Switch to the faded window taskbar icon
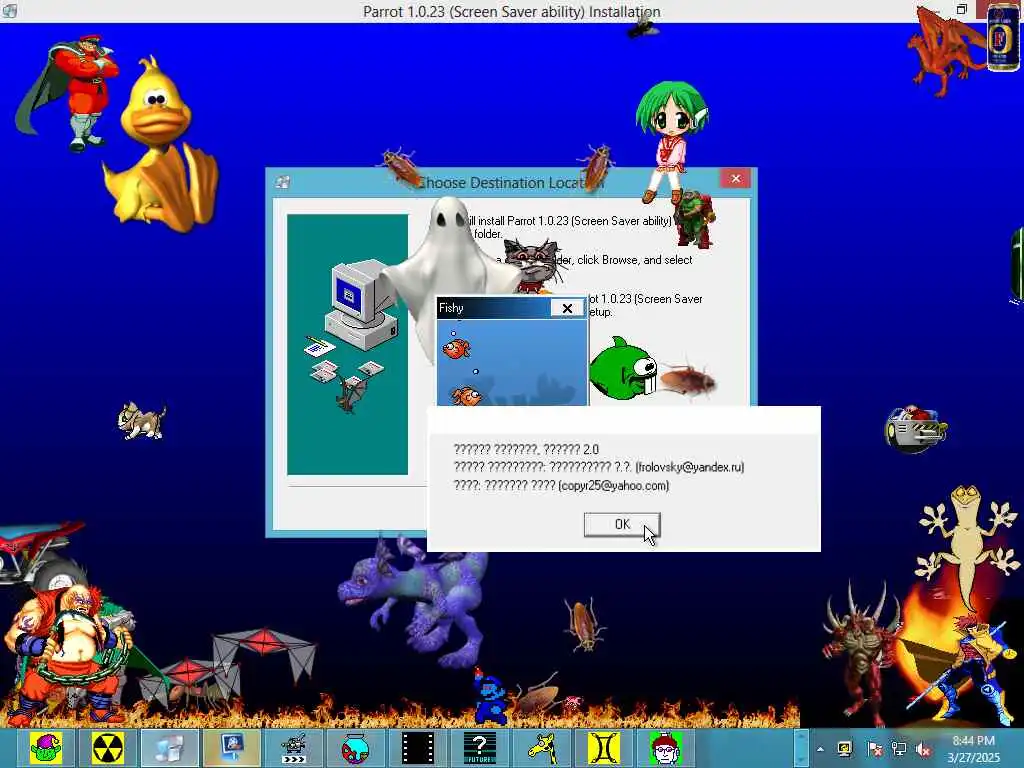This screenshot has width=1024, height=768. [x=168, y=748]
